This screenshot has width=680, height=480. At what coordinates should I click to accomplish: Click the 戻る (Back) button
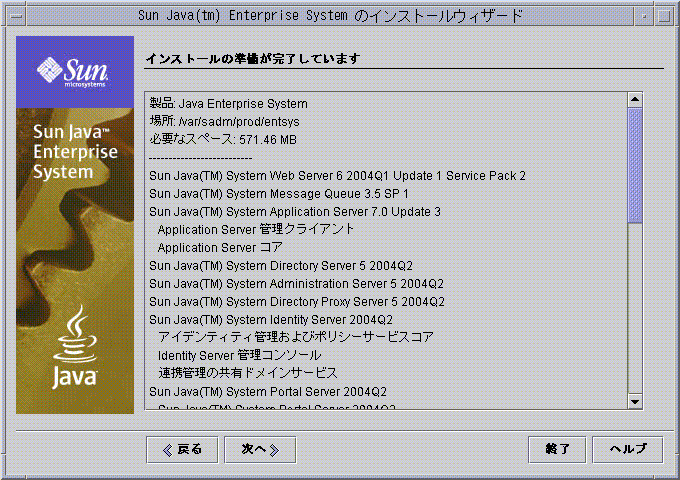click(182, 449)
